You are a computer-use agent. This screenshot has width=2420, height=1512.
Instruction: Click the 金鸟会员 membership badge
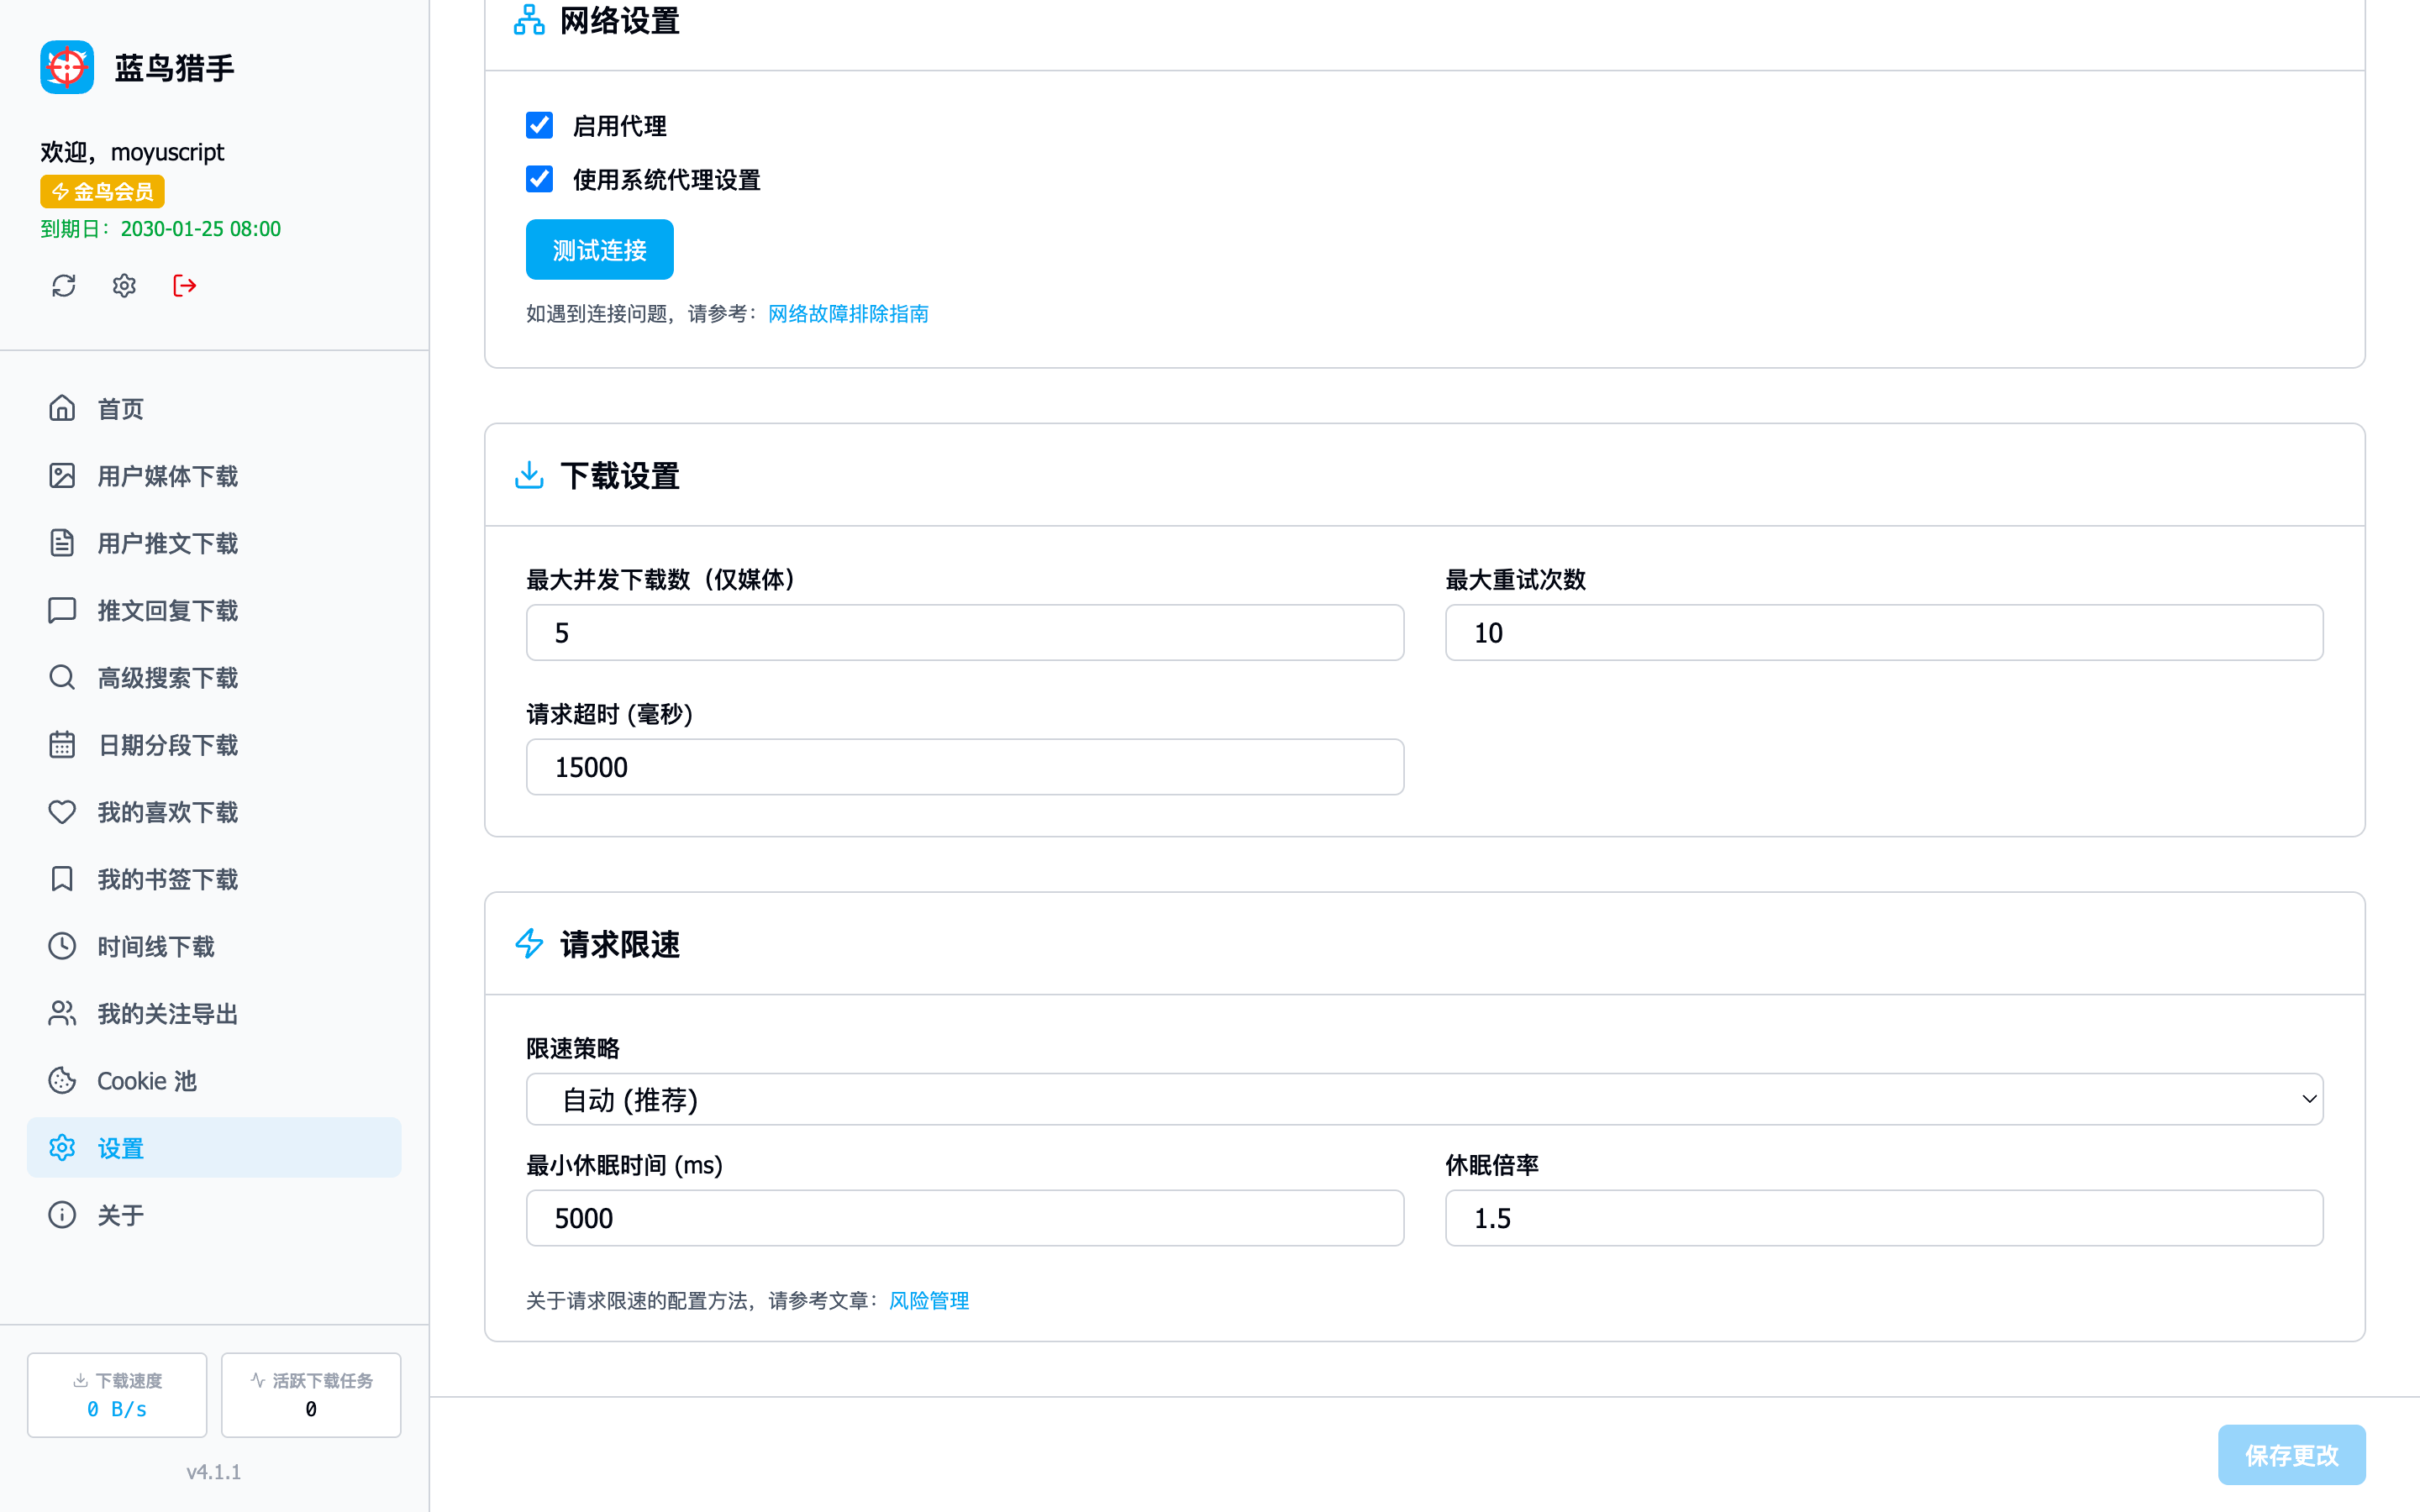tap(102, 191)
